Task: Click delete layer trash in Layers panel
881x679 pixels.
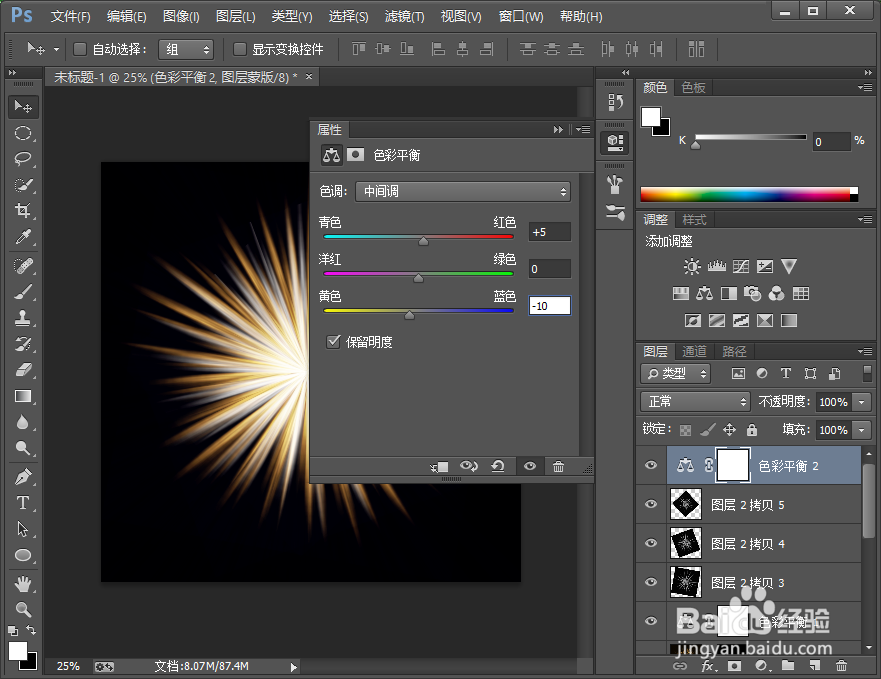Action: coord(841,666)
